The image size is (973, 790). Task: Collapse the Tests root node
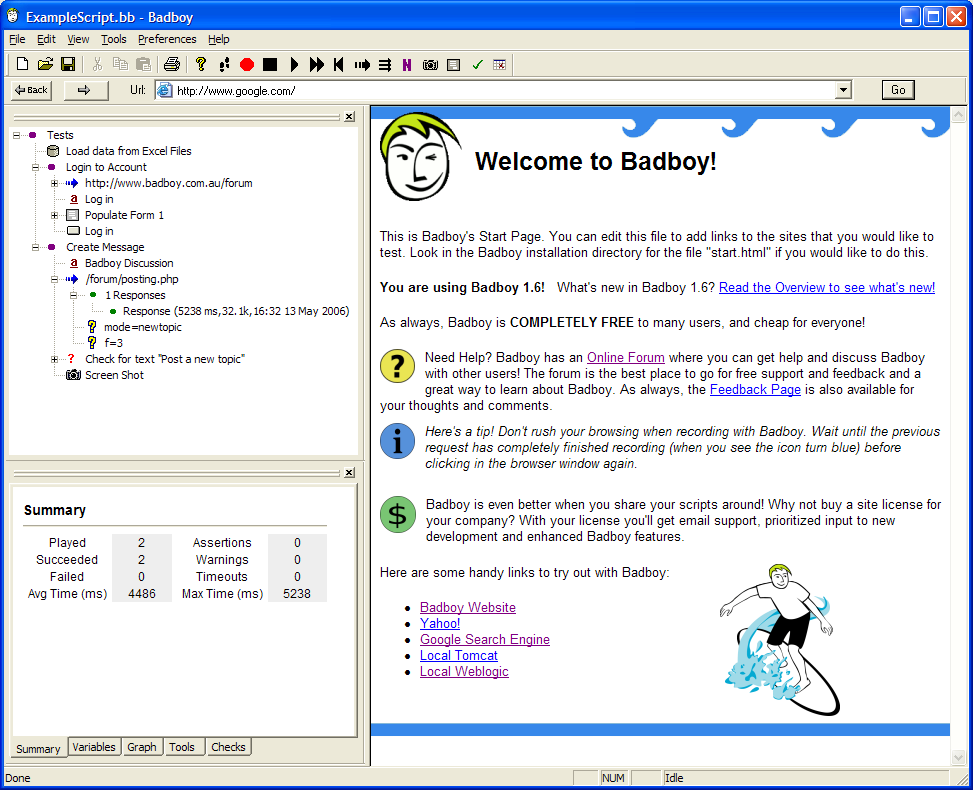[x=17, y=135]
